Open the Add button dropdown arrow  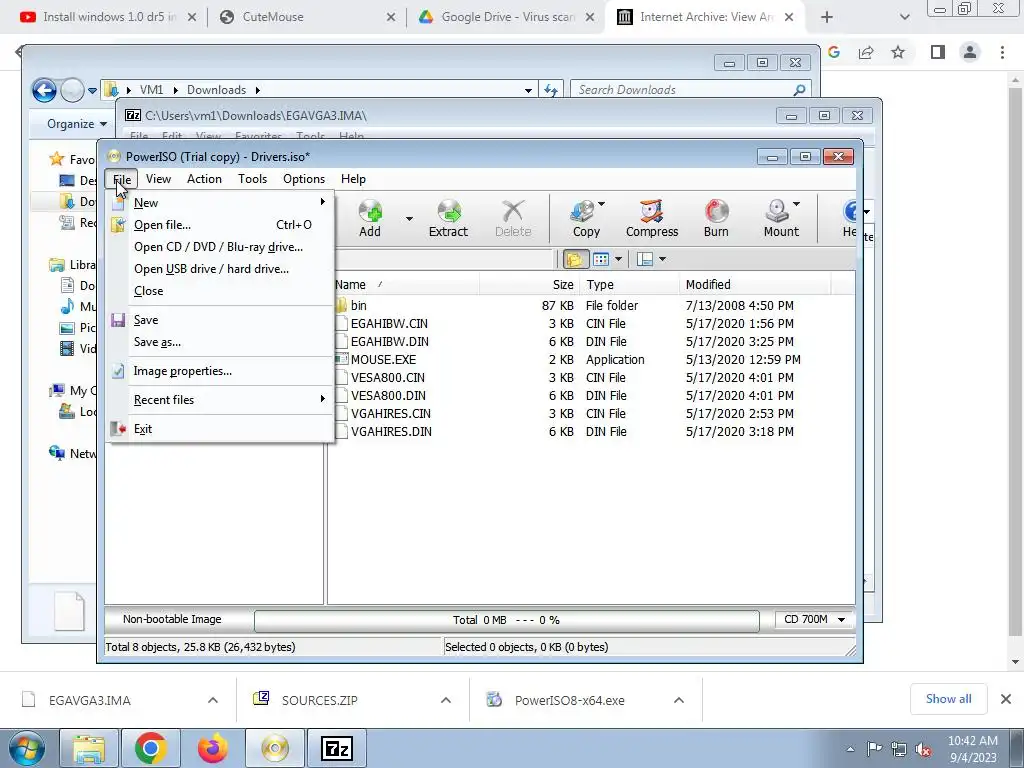(x=409, y=219)
